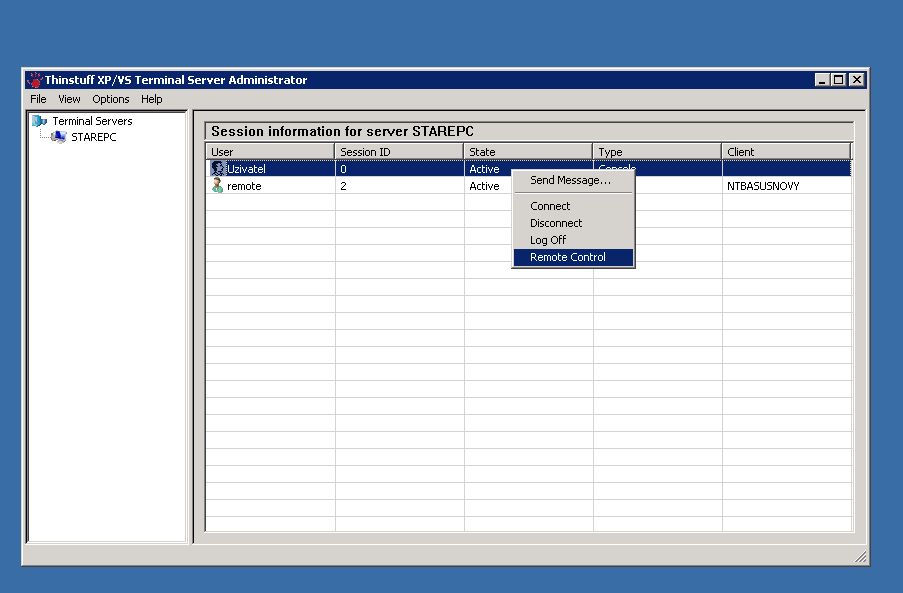
Task: Close the Terminal Server Administrator window
Action: click(857, 80)
